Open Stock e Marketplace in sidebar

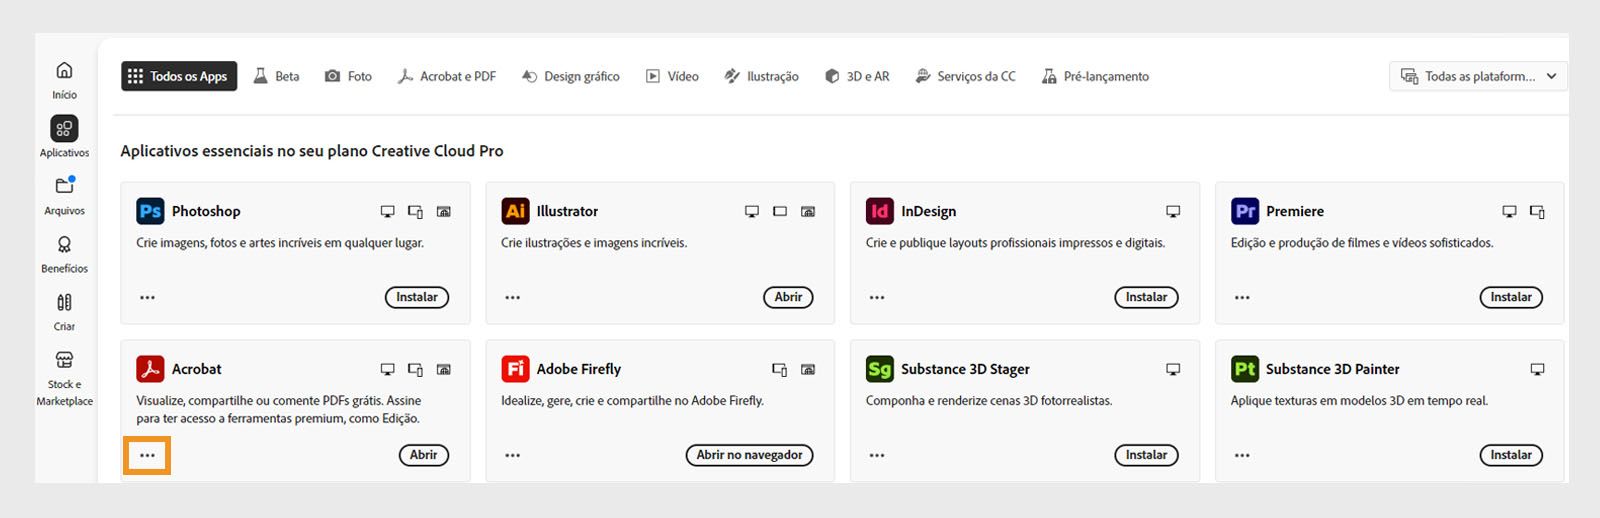tap(64, 379)
